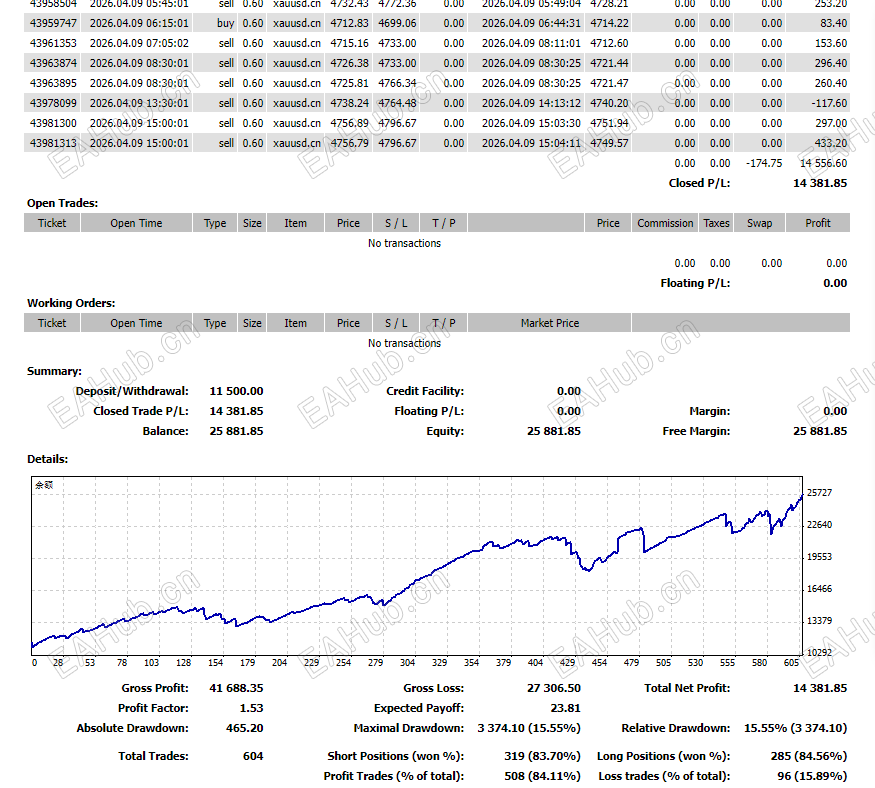Click the profit value 83.40
This screenshot has height=788, width=875.
[x=834, y=23]
